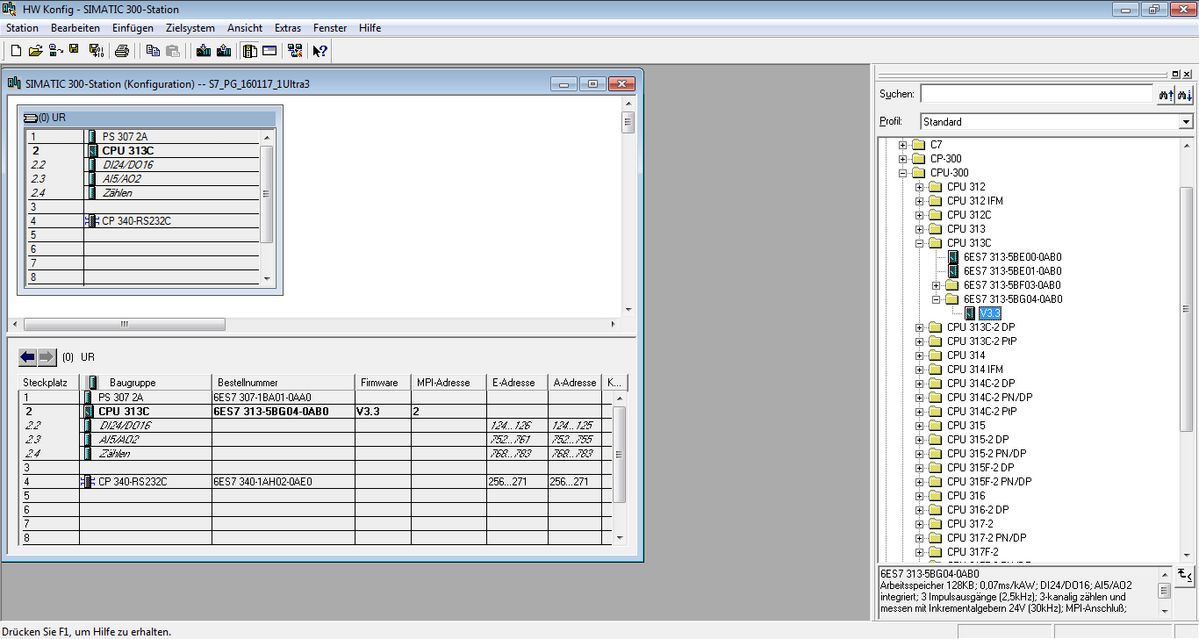The height and width of the screenshot is (639, 1199).
Task: Toggle the hardware catalog view icon
Action: coord(250,50)
